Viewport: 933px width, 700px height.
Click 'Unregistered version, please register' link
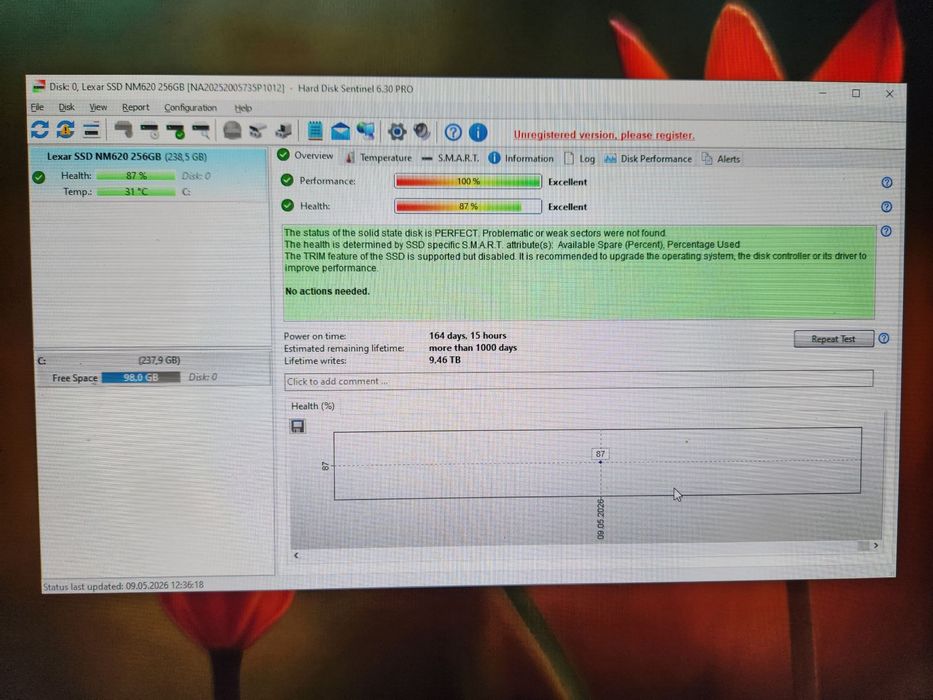(604, 135)
